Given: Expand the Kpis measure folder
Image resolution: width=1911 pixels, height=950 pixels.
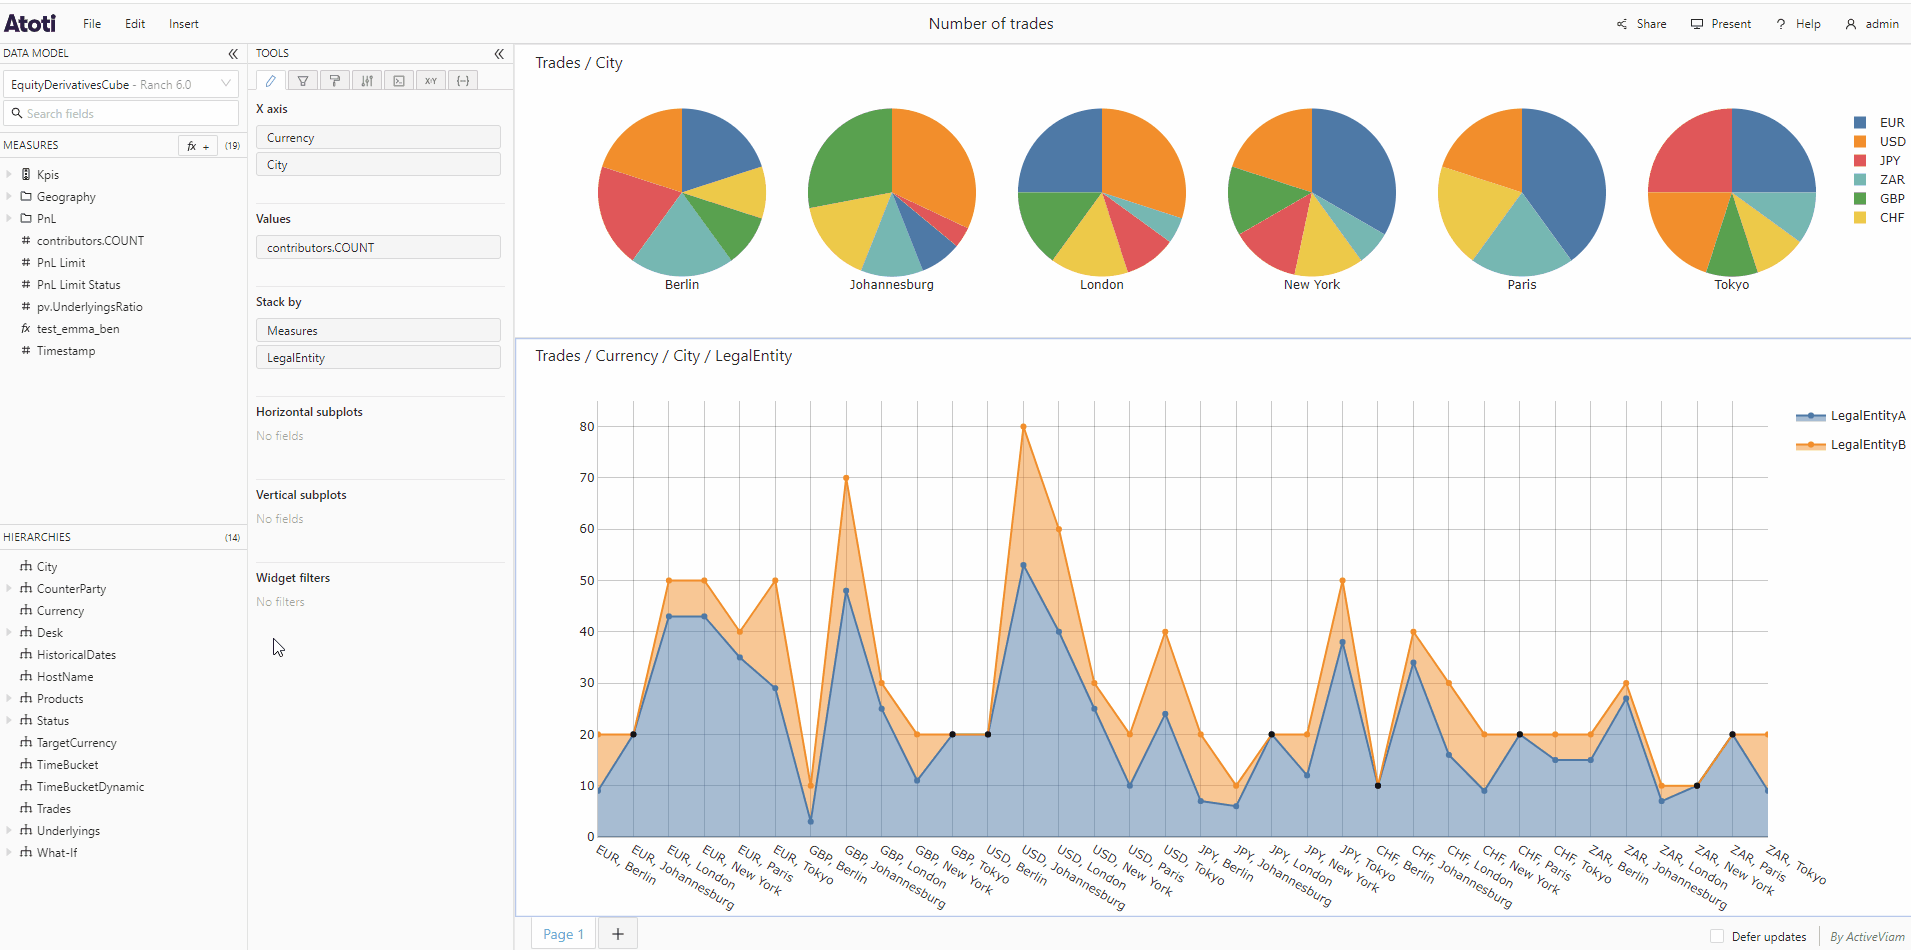Looking at the screenshot, I should click(x=9, y=174).
